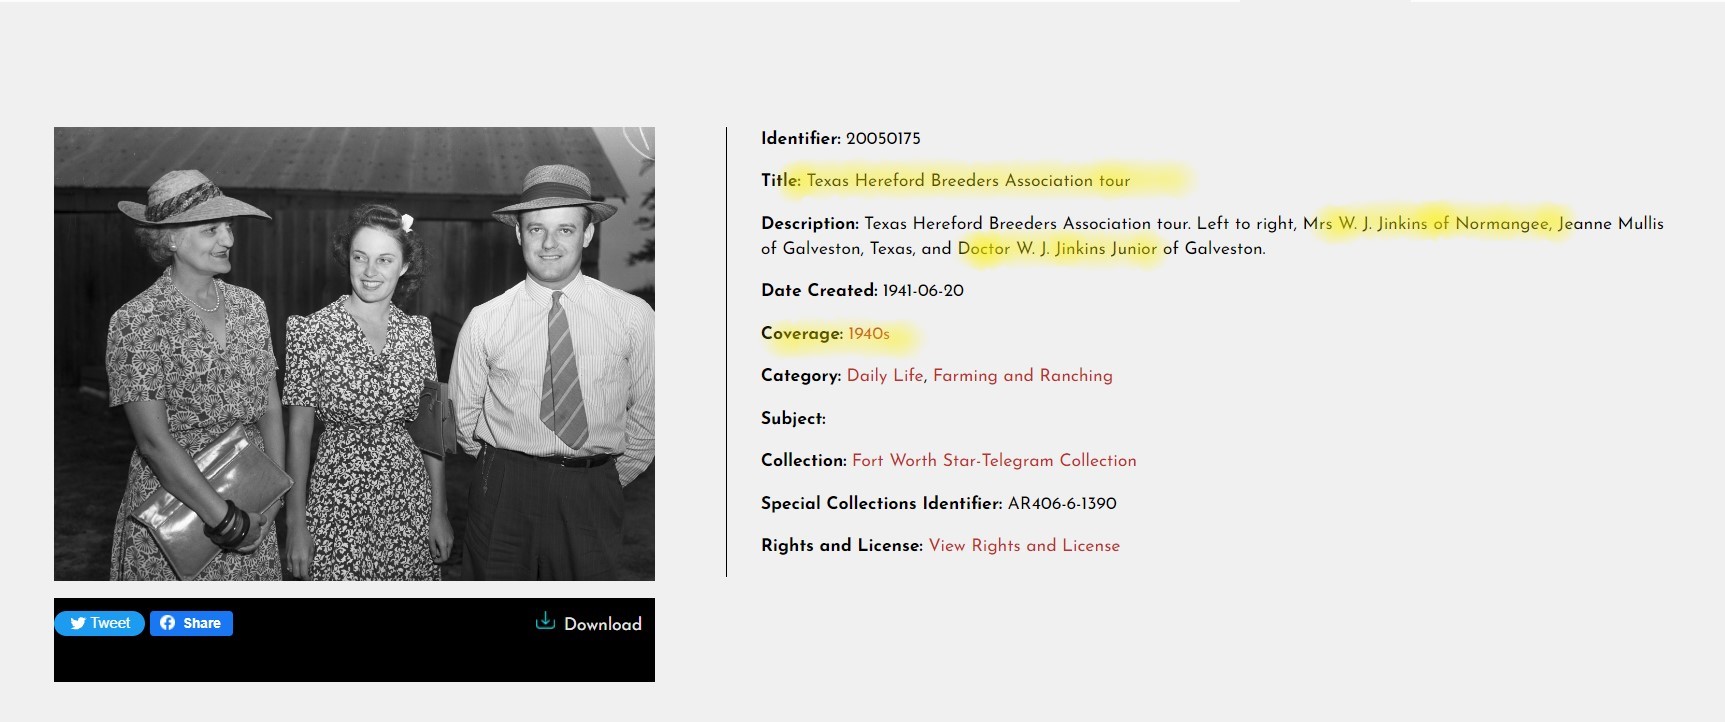Click the Facebook logo icon
This screenshot has height=722, width=1725.
(x=167, y=623)
